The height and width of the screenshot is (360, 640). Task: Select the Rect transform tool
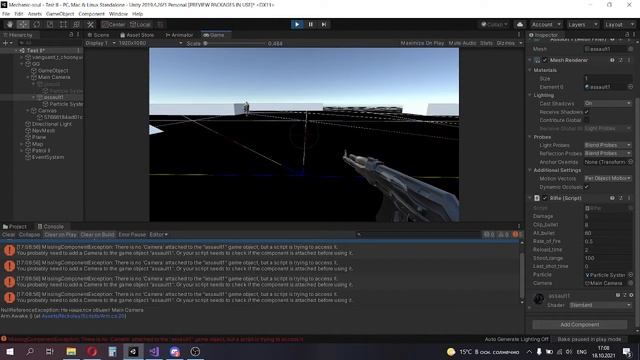63,24
